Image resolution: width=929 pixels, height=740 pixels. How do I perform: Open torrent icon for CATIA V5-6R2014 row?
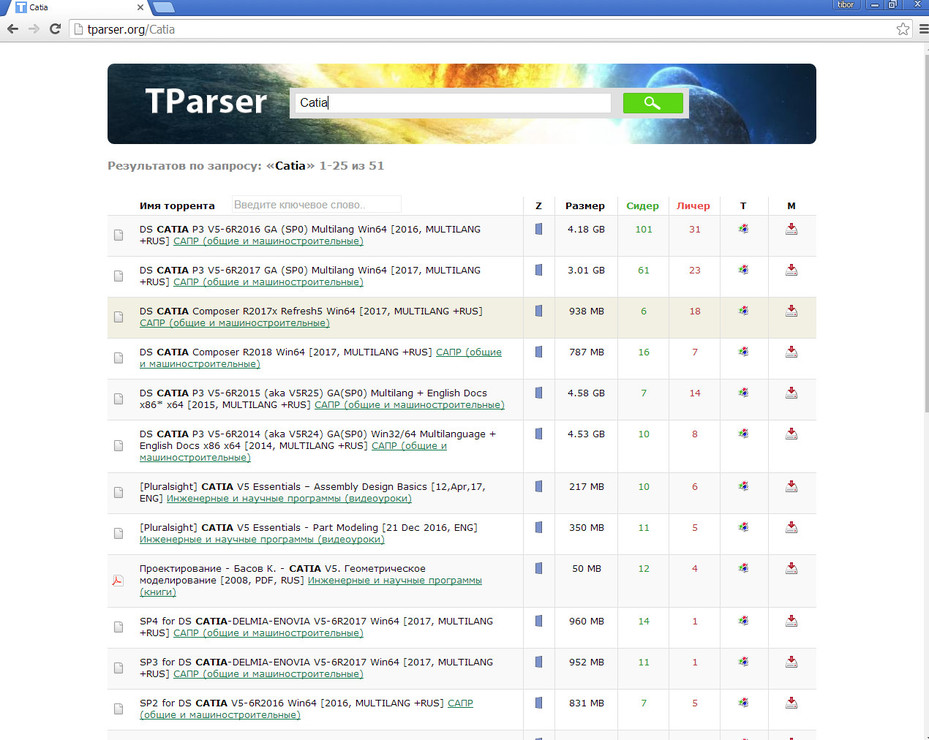tap(743, 433)
